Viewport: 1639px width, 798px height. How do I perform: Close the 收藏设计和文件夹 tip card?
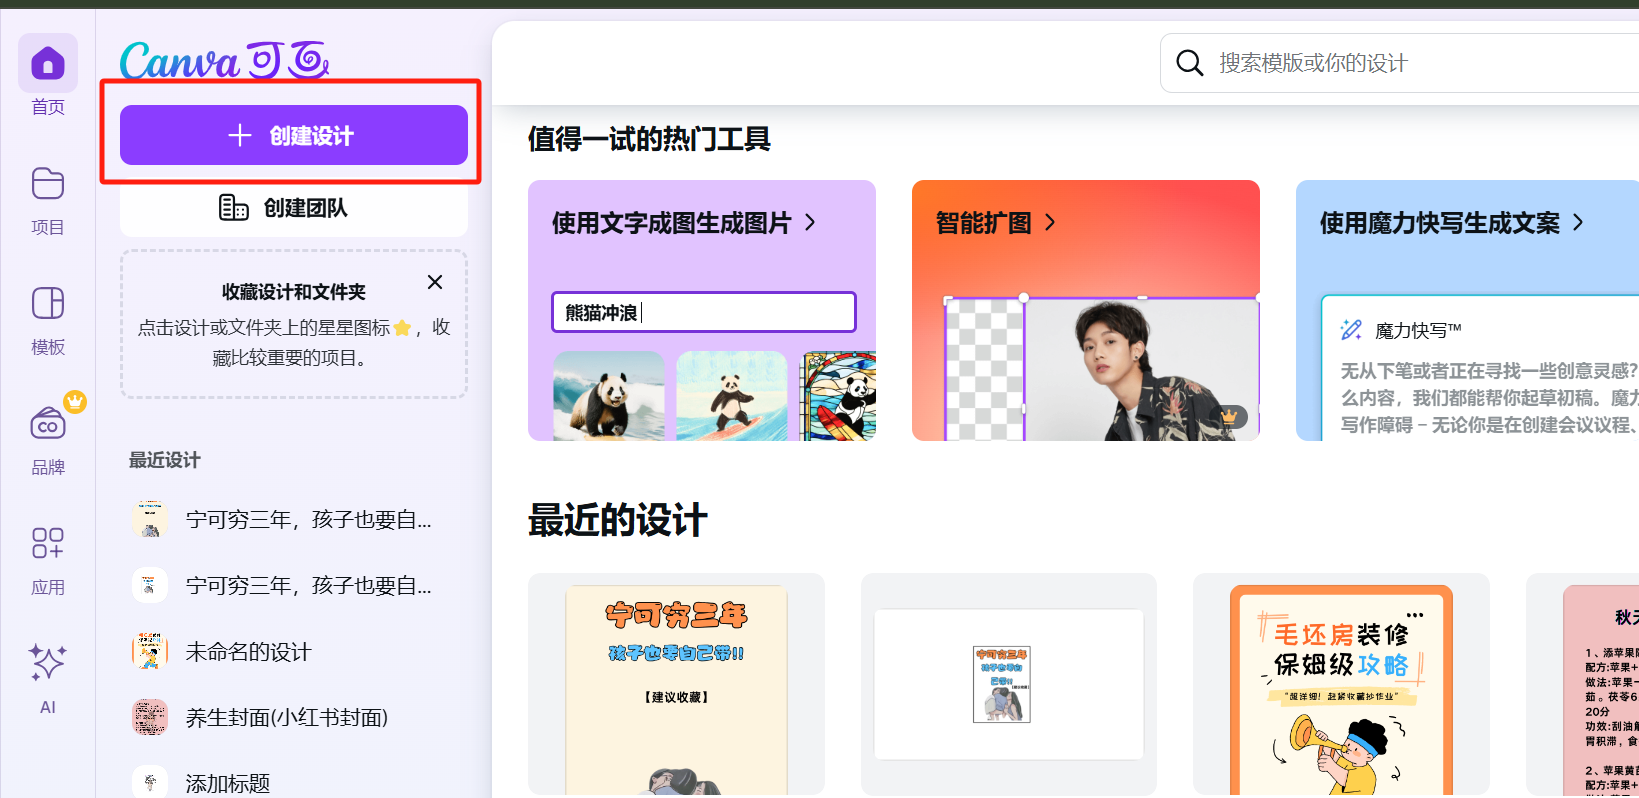[435, 282]
